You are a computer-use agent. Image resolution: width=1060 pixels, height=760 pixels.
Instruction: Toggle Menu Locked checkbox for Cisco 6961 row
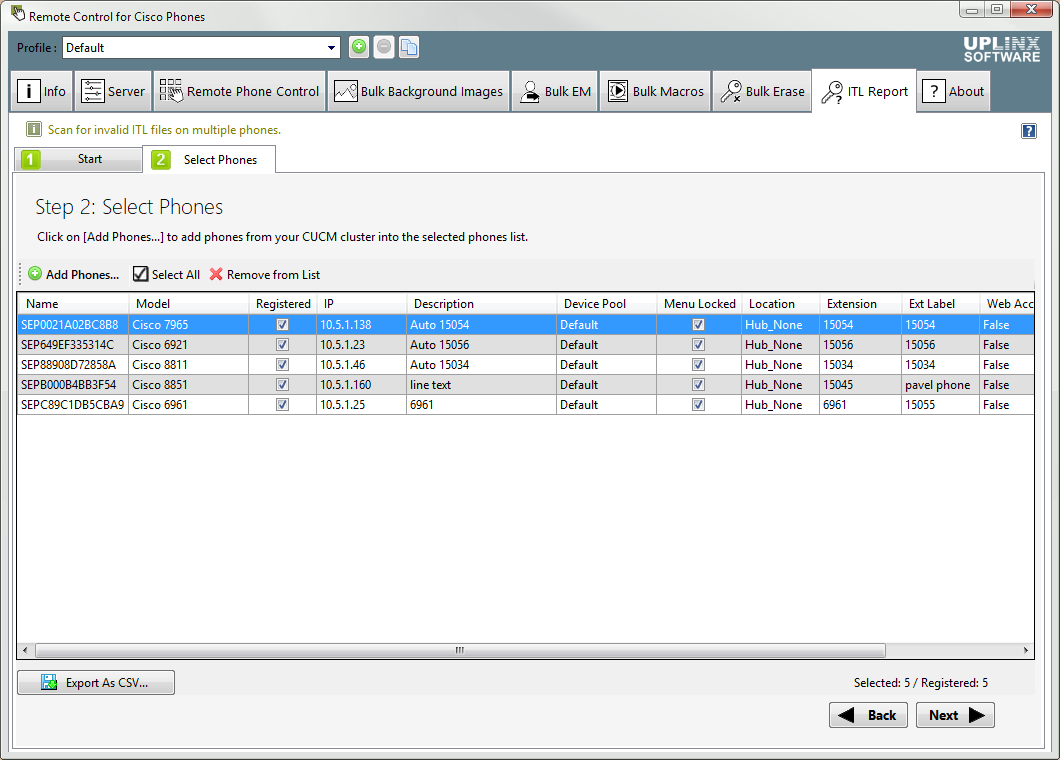(x=698, y=404)
